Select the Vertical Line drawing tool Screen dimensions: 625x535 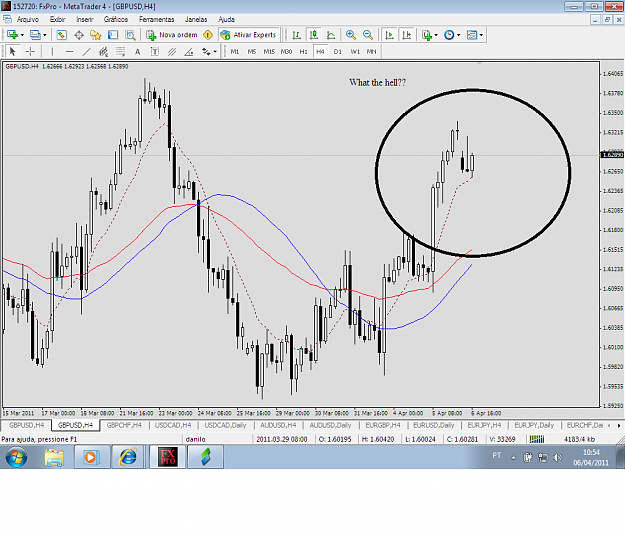(x=52, y=51)
